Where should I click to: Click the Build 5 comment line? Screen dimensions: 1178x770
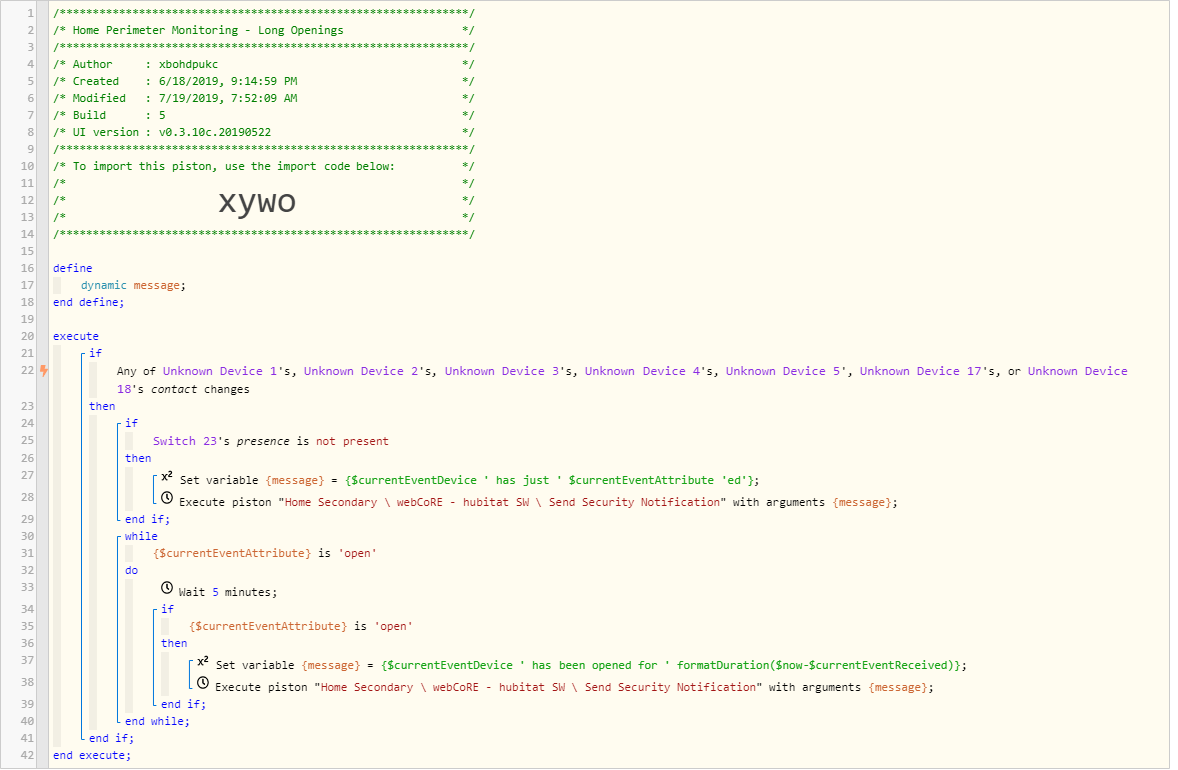point(264,116)
